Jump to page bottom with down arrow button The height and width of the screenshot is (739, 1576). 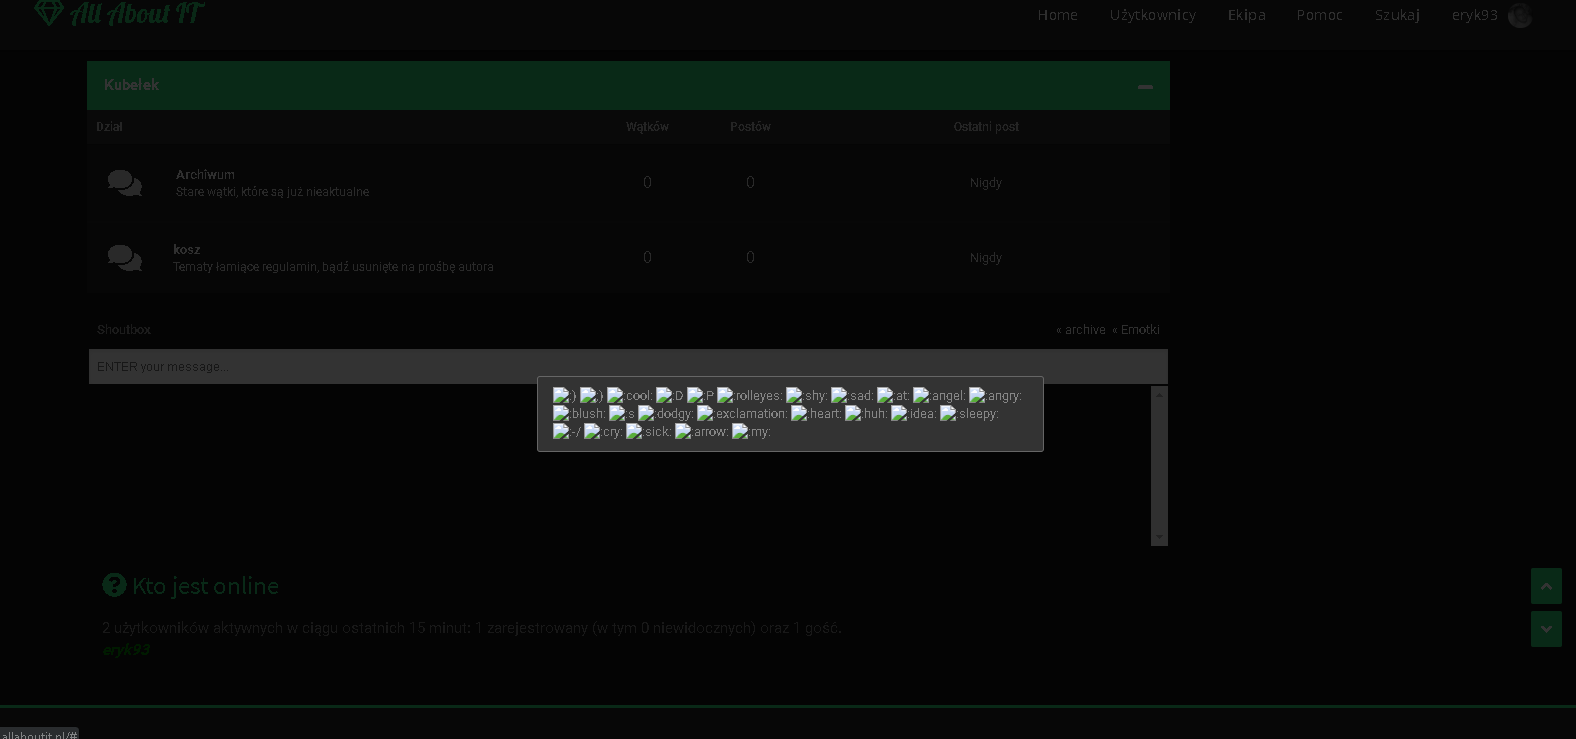pyautogui.click(x=1546, y=629)
